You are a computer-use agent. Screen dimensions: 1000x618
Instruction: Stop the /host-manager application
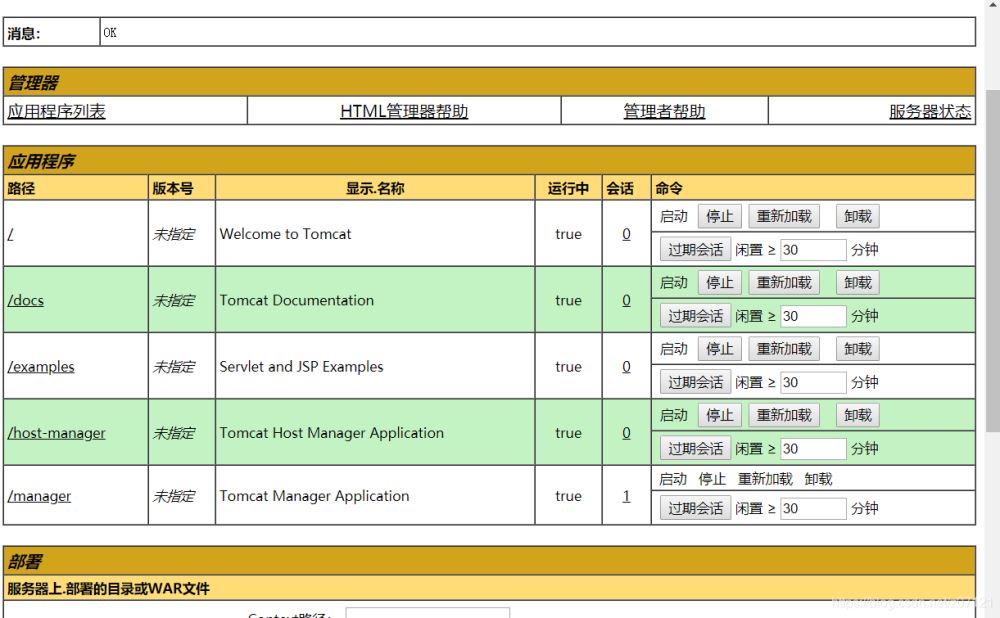click(x=719, y=415)
